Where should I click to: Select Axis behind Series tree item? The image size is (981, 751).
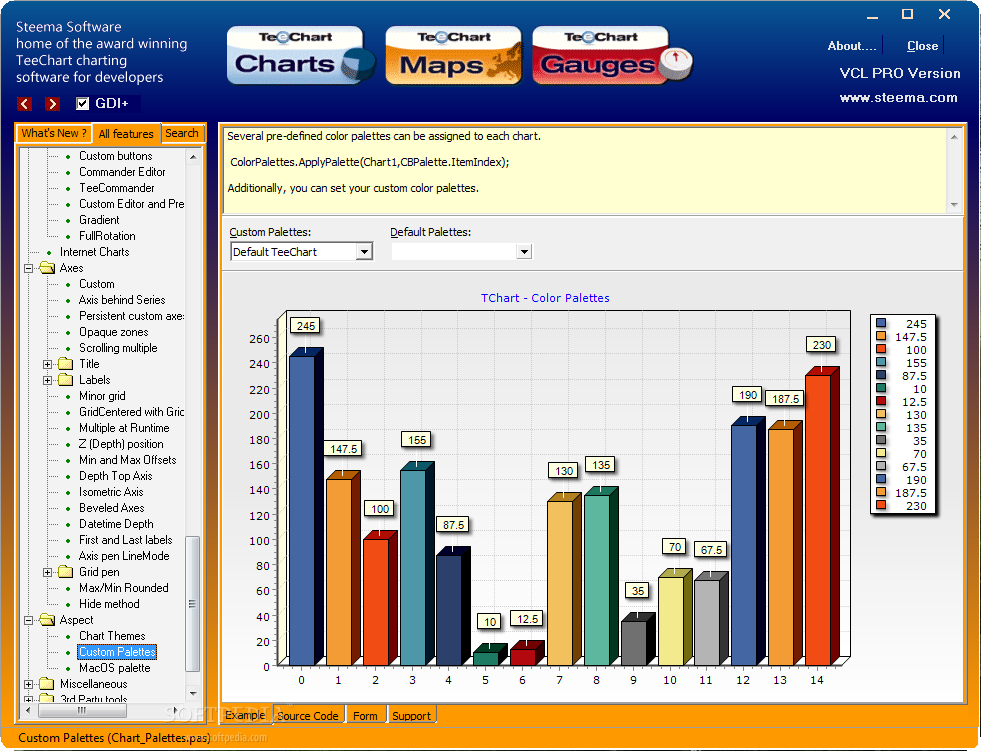click(122, 300)
